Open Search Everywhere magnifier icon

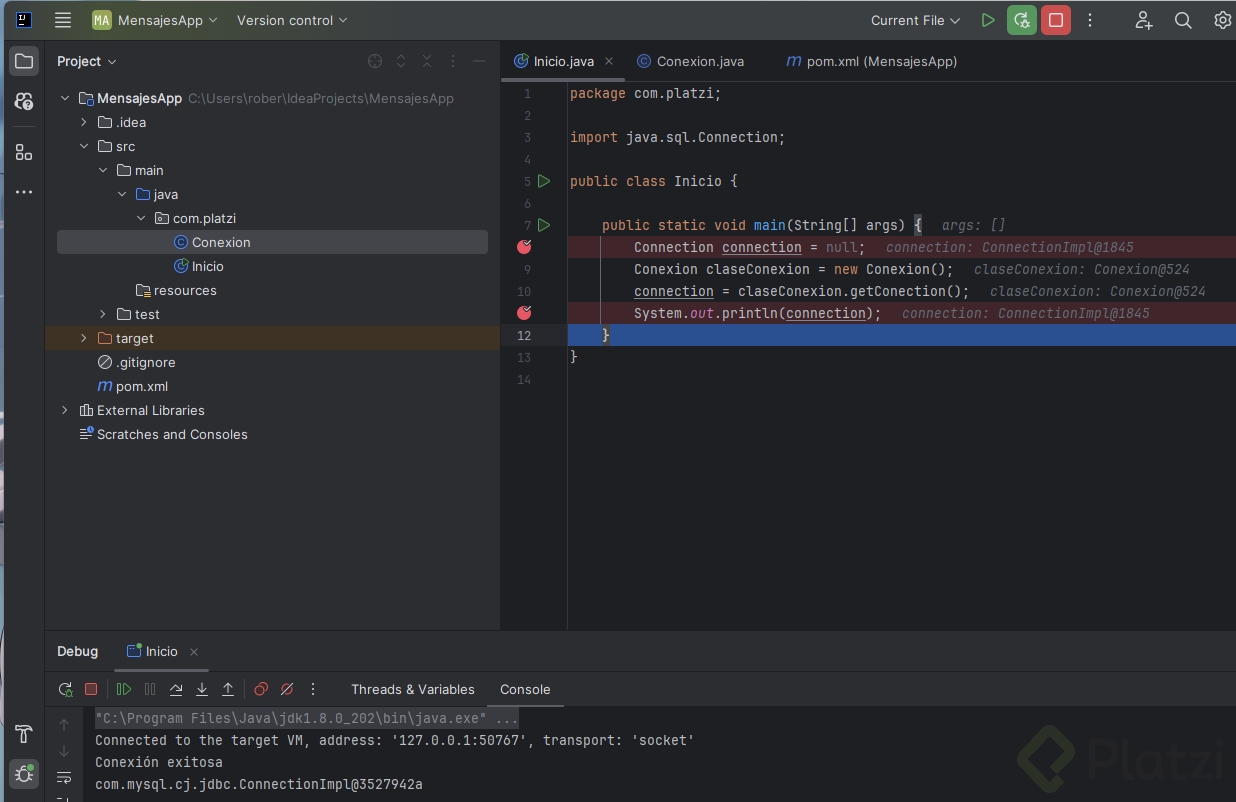coord(1183,20)
